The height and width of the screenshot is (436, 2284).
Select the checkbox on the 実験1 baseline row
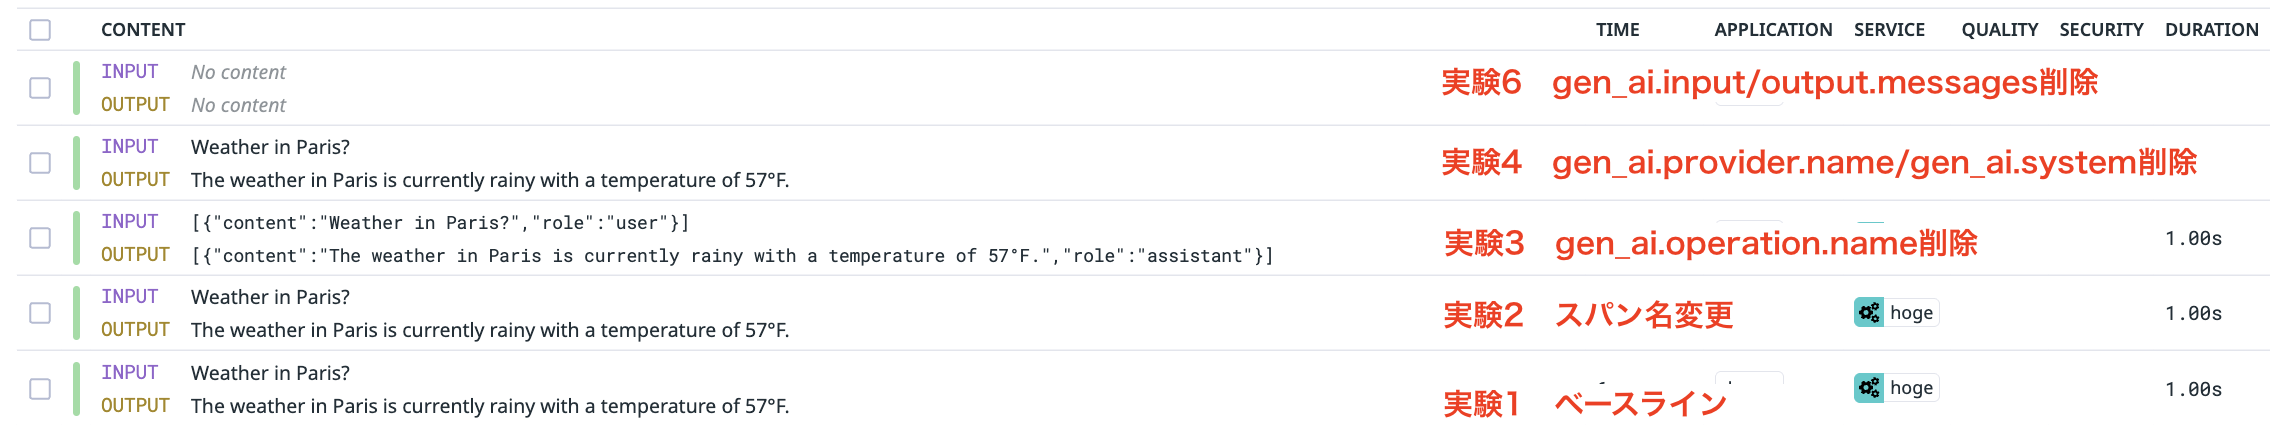[x=40, y=388]
